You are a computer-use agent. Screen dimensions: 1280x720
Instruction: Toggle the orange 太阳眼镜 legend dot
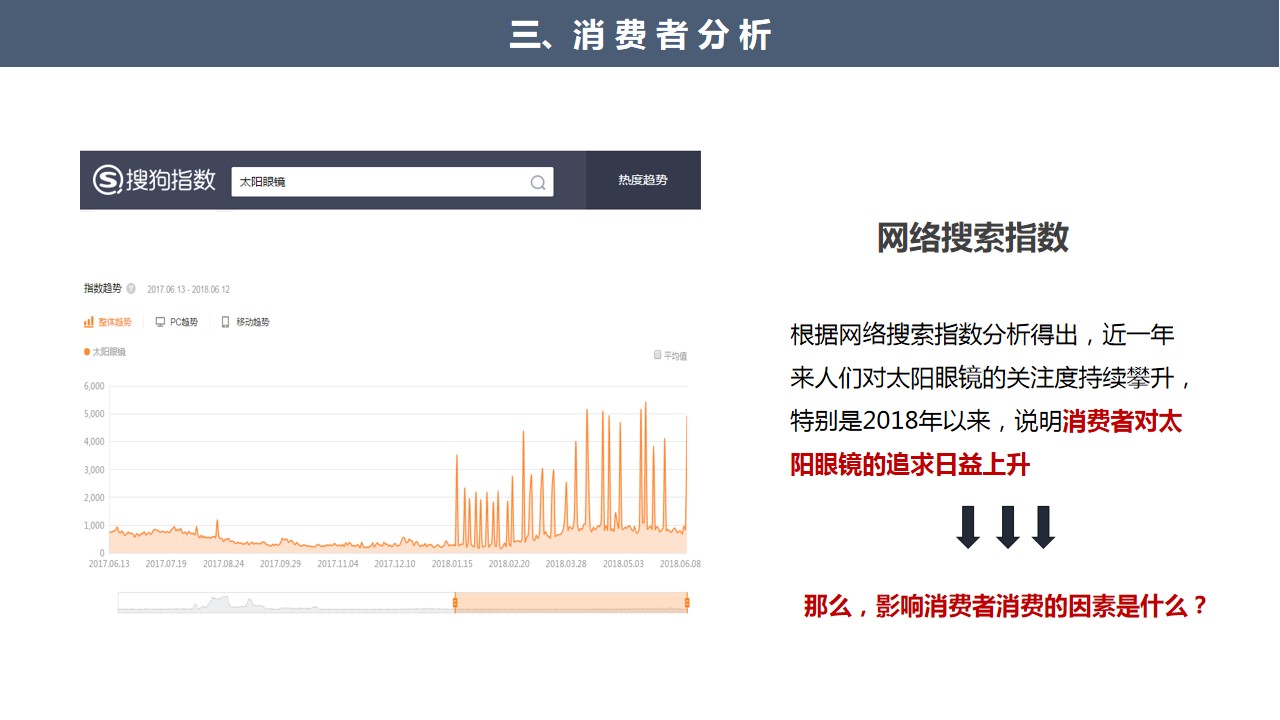(87, 352)
